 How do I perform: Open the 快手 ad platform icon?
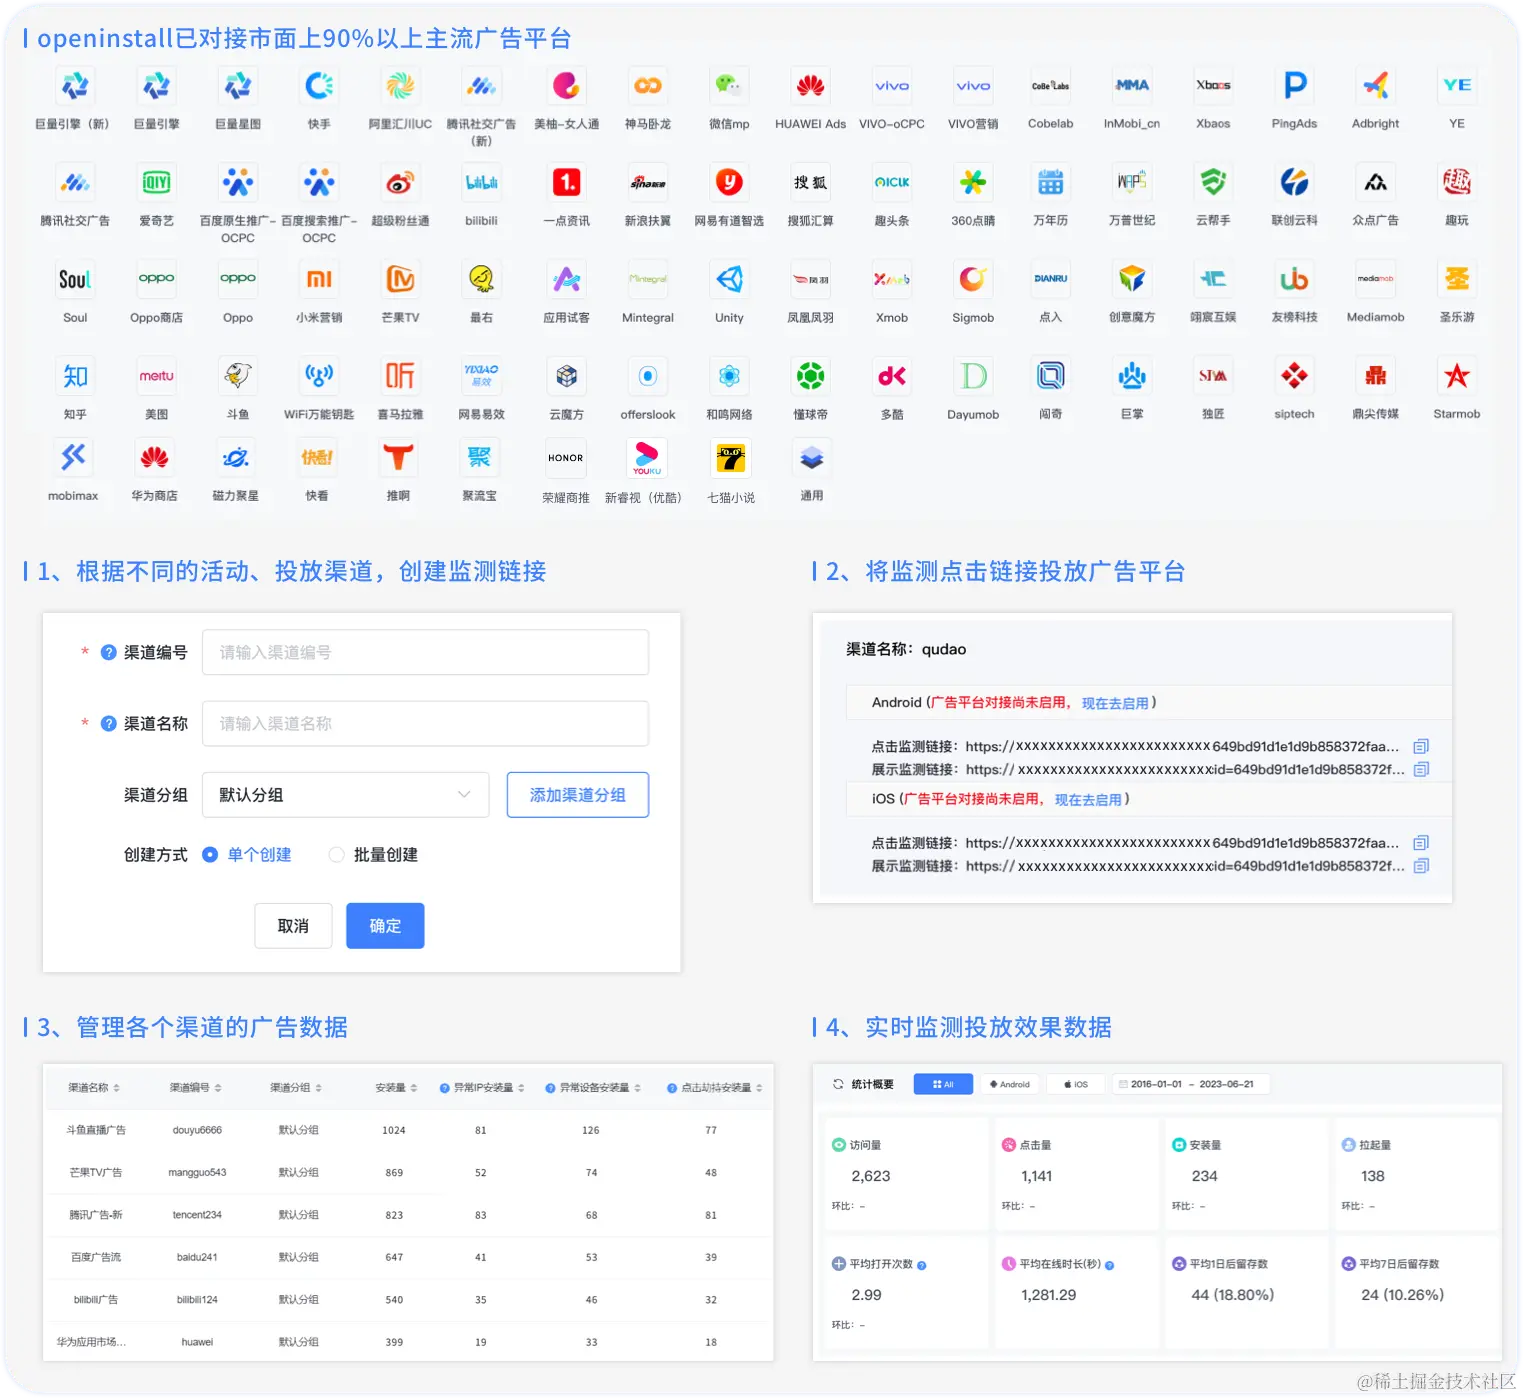click(319, 86)
